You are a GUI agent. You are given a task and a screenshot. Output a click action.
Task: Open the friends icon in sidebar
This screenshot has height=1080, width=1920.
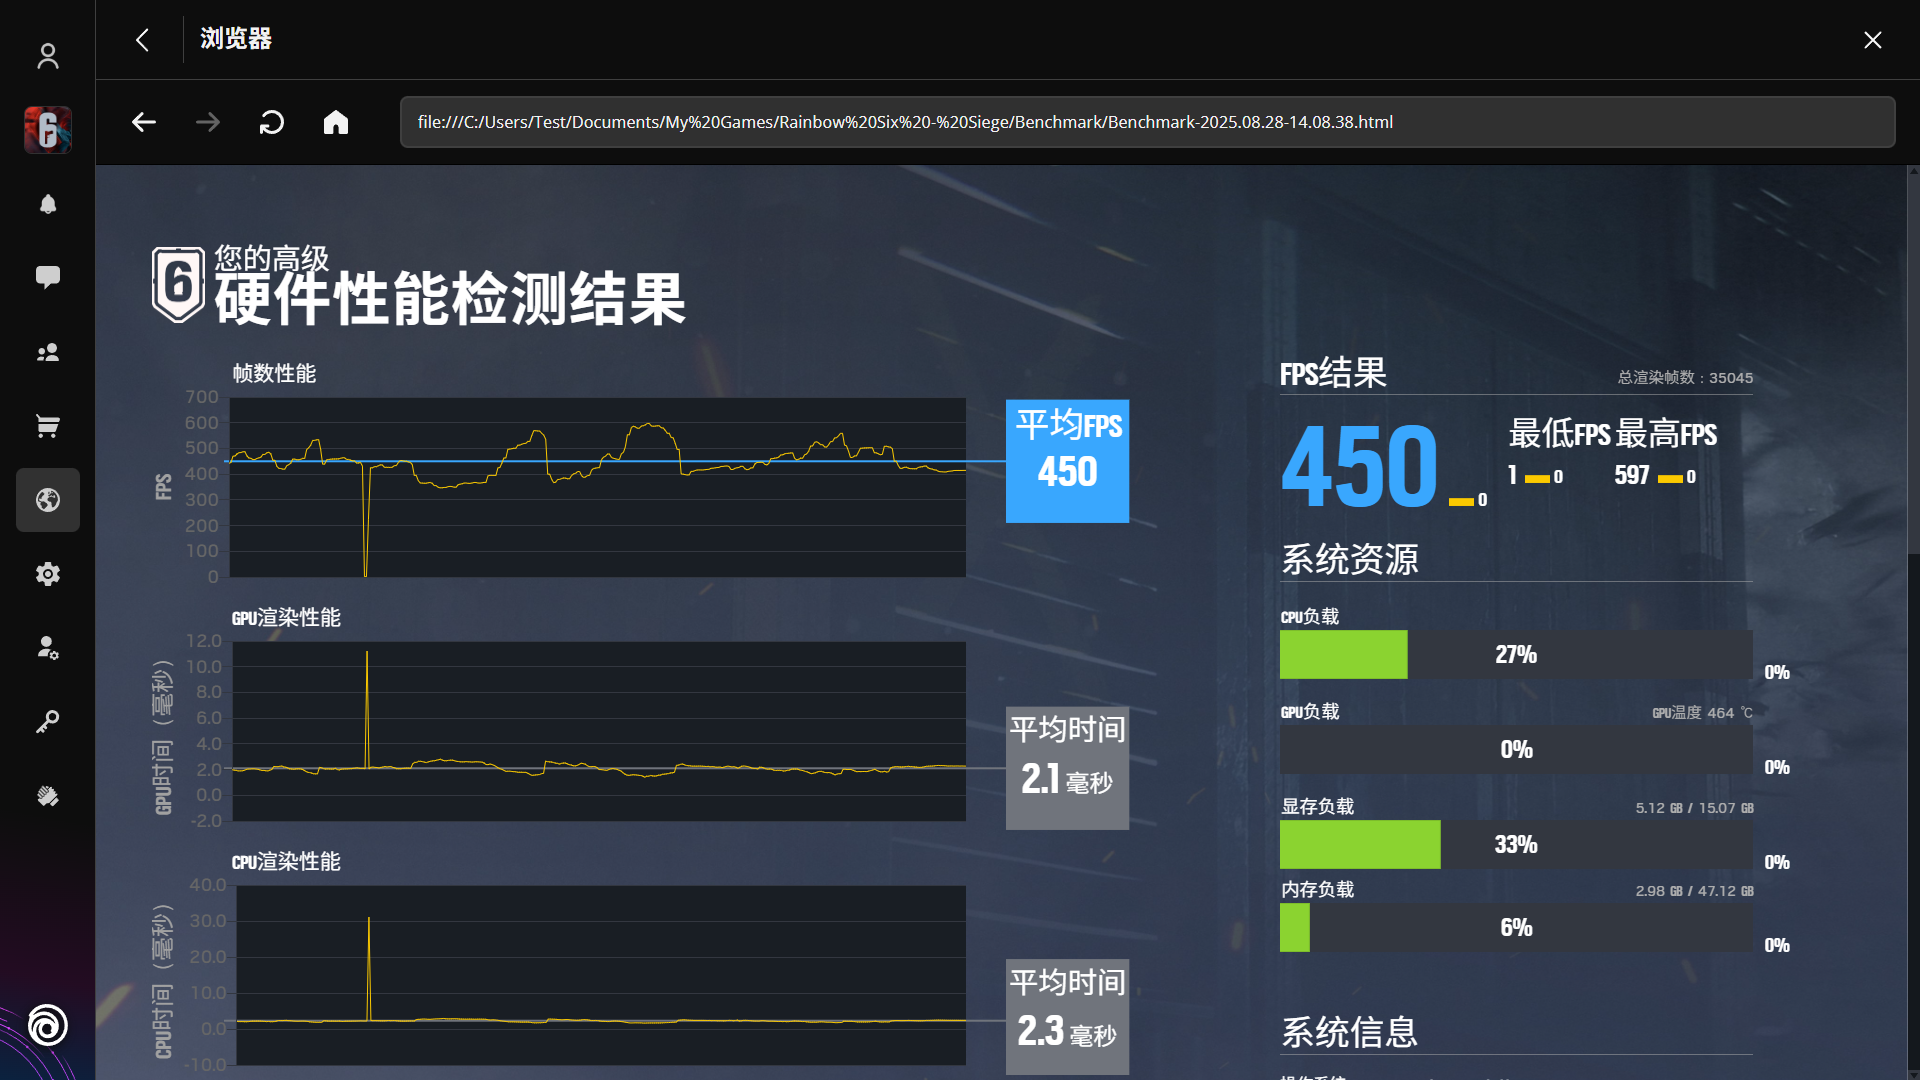[48, 353]
